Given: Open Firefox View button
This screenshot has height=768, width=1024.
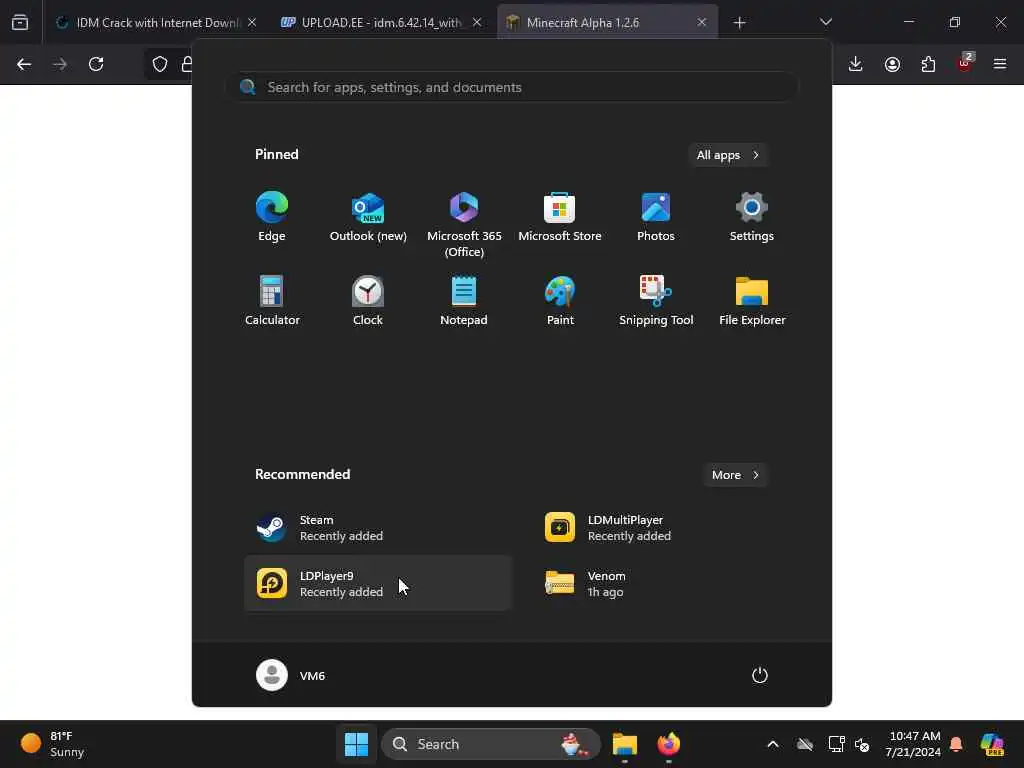Looking at the screenshot, I should (x=20, y=22).
